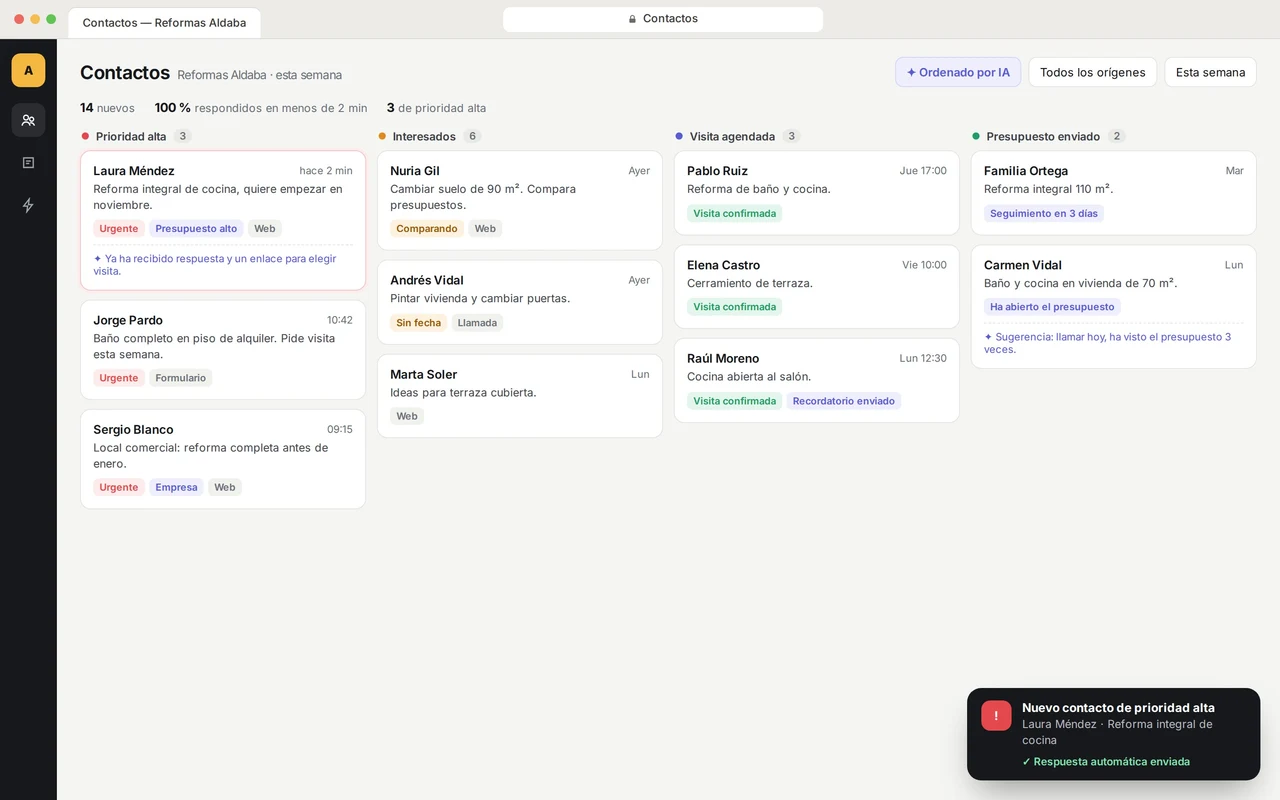The width and height of the screenshot is (1280, 800).
Task: Click the red alert icon in the notification
Action: click(996, 715)
